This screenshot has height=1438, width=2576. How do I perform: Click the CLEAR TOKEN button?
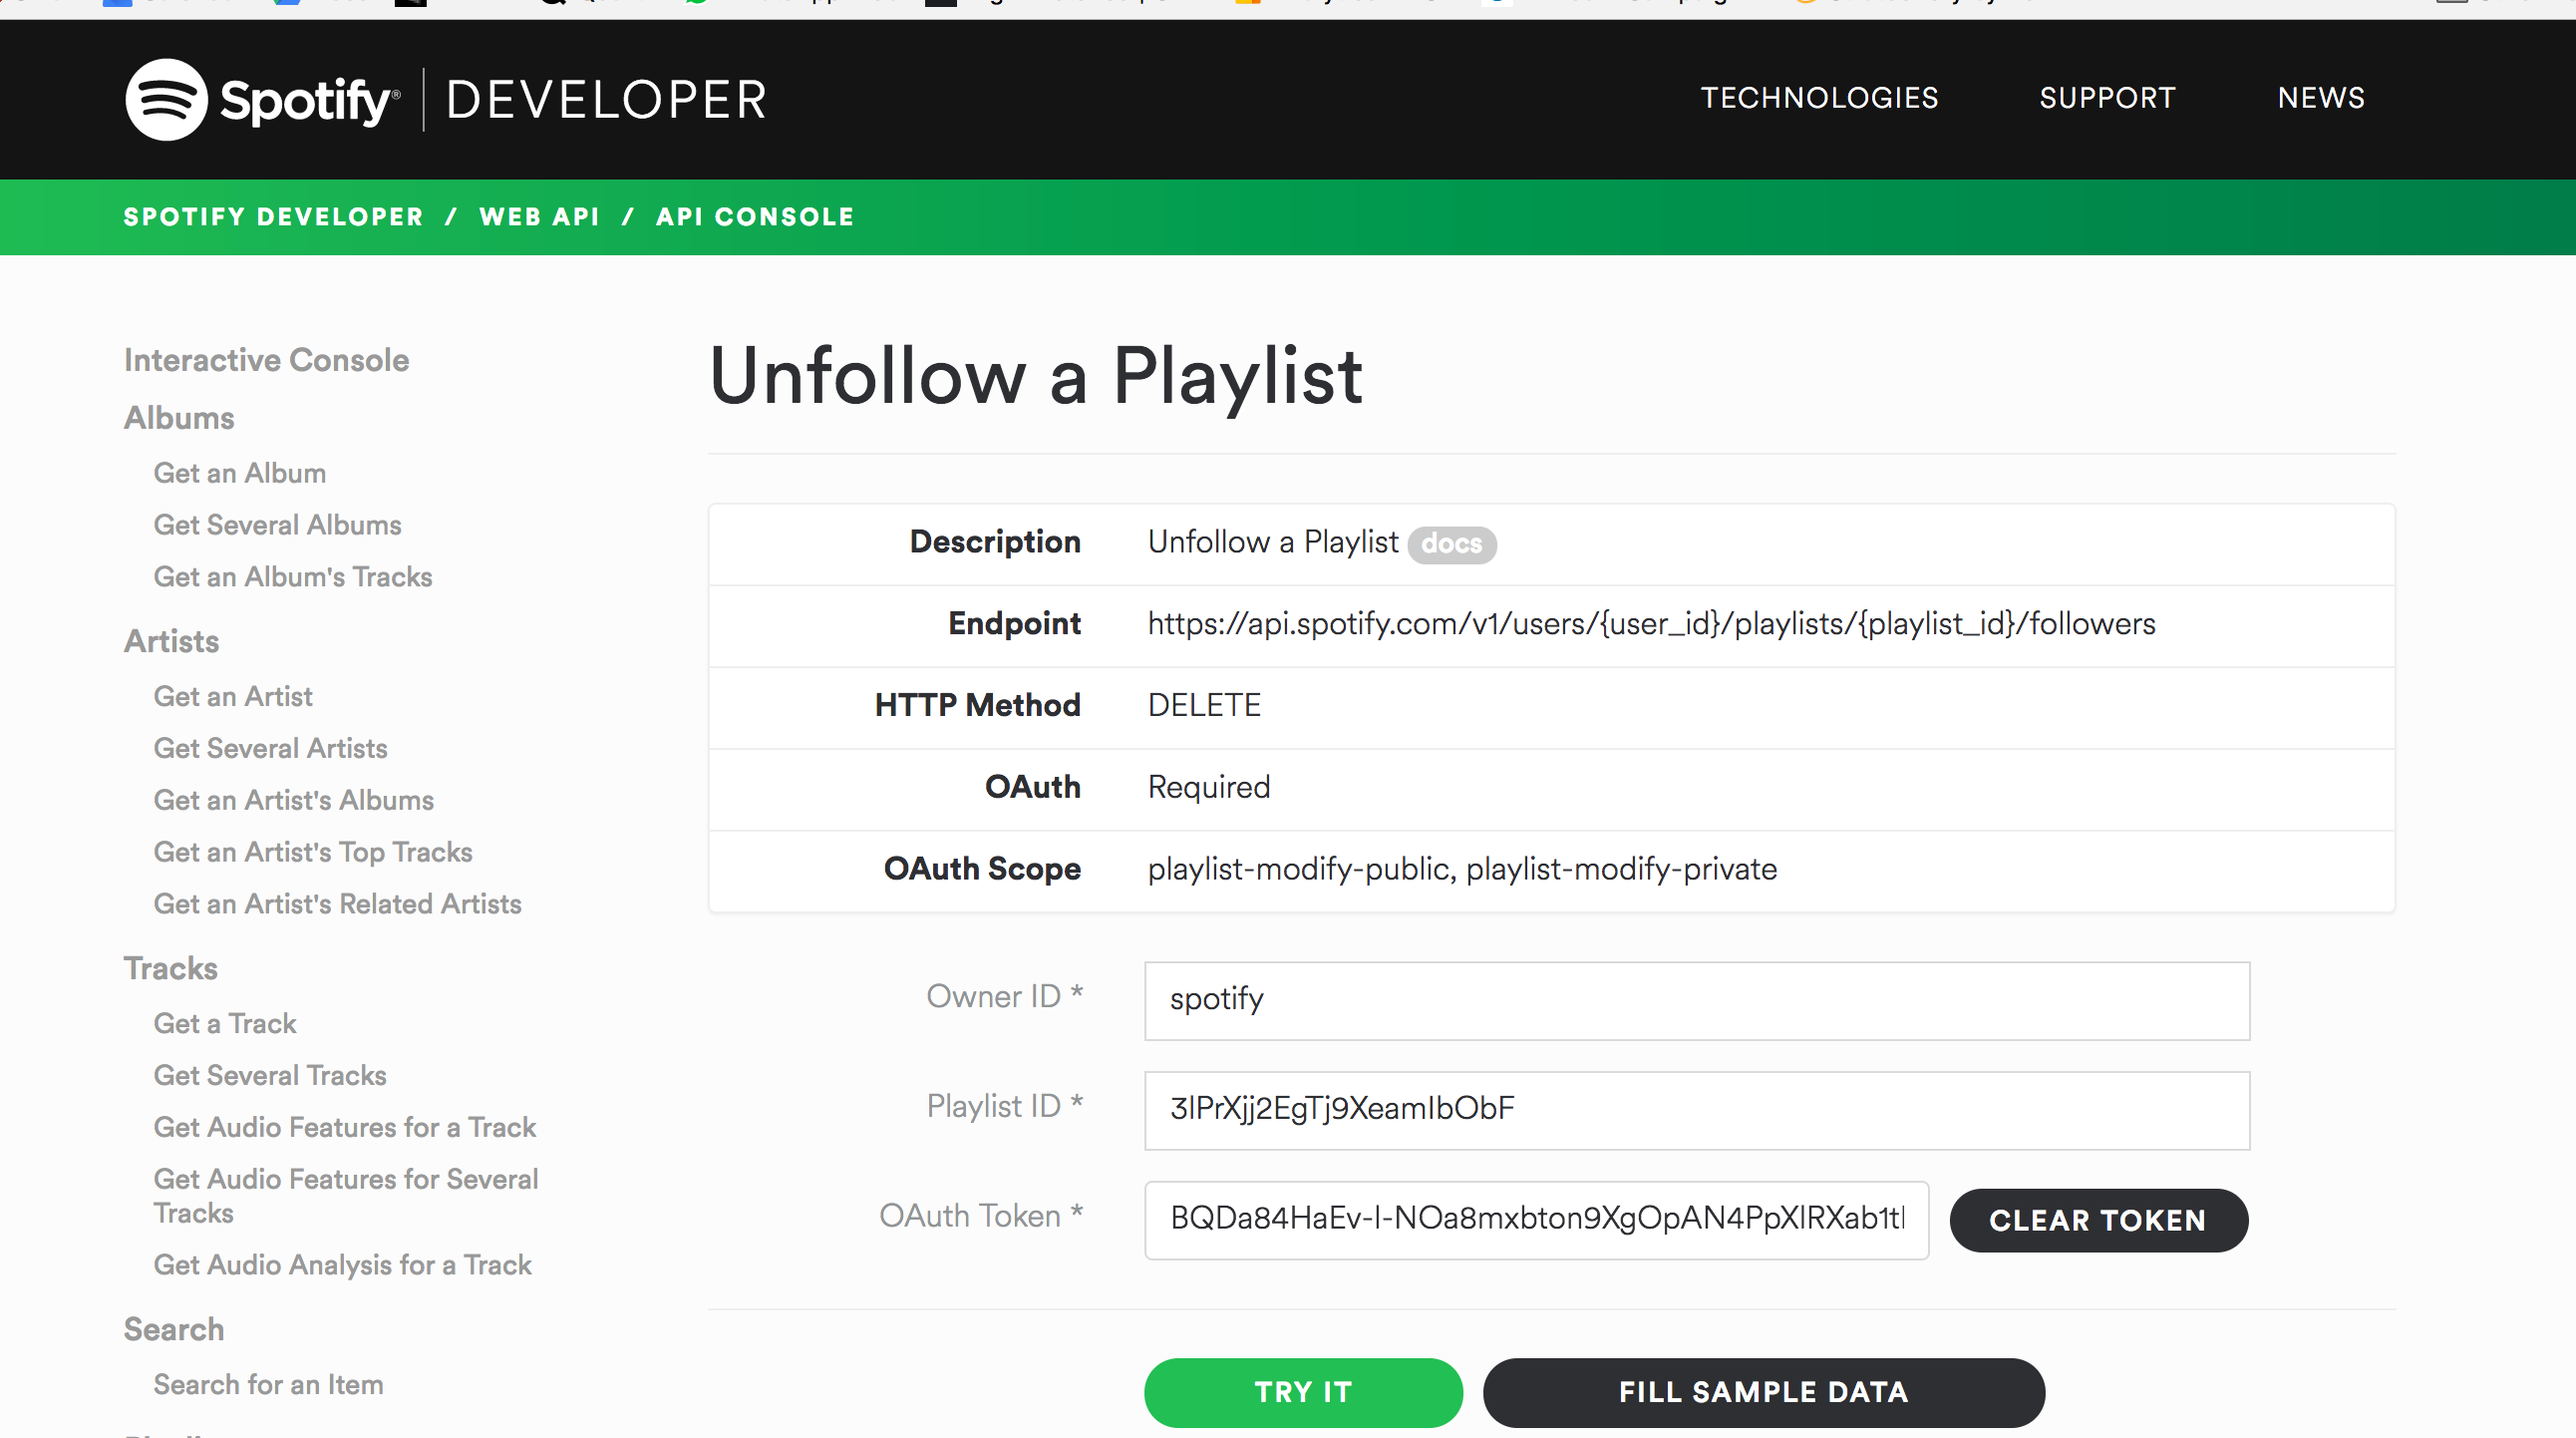coord(2096,1221)
